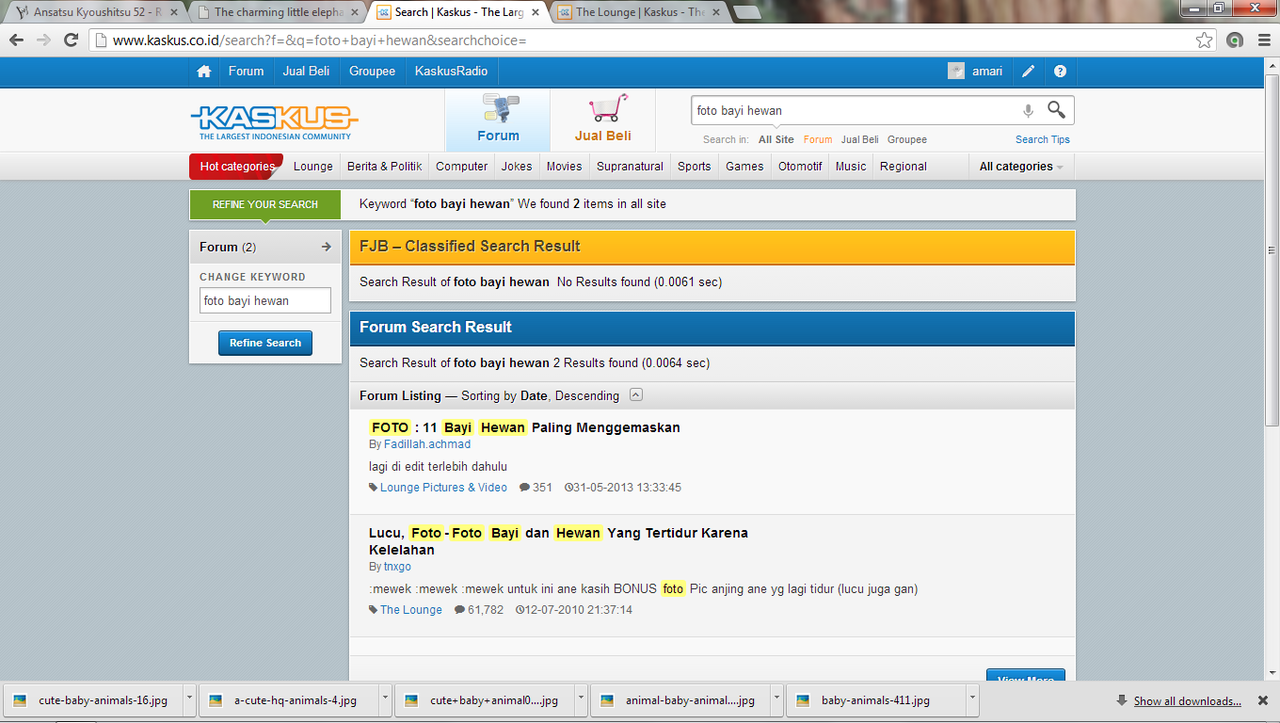
Task: Open Groupee menu item
Action: pos(372,71)
